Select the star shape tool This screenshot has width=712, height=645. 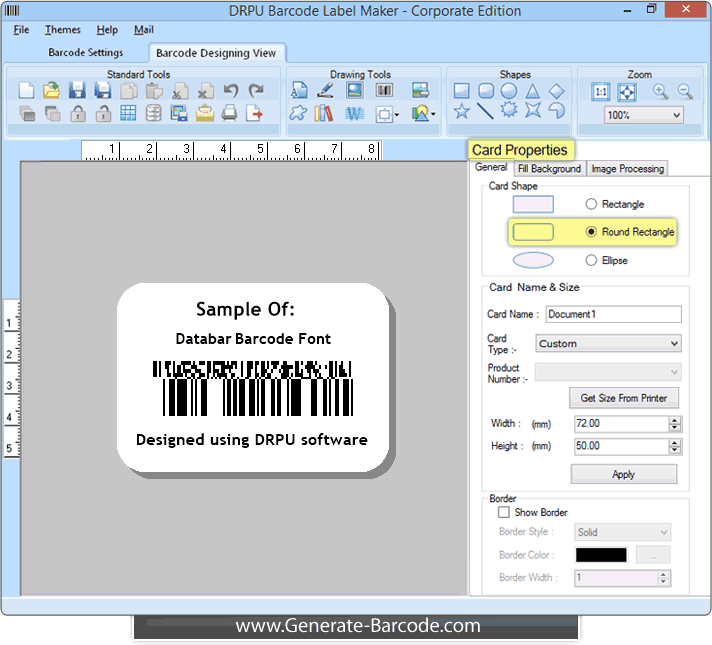point(461,112)
